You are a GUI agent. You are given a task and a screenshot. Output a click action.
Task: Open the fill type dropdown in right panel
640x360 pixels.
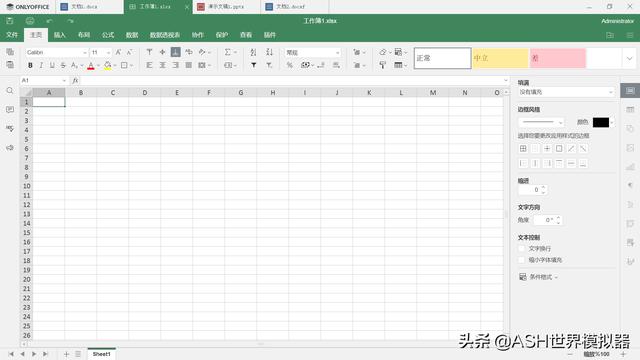tap(566, 92)
